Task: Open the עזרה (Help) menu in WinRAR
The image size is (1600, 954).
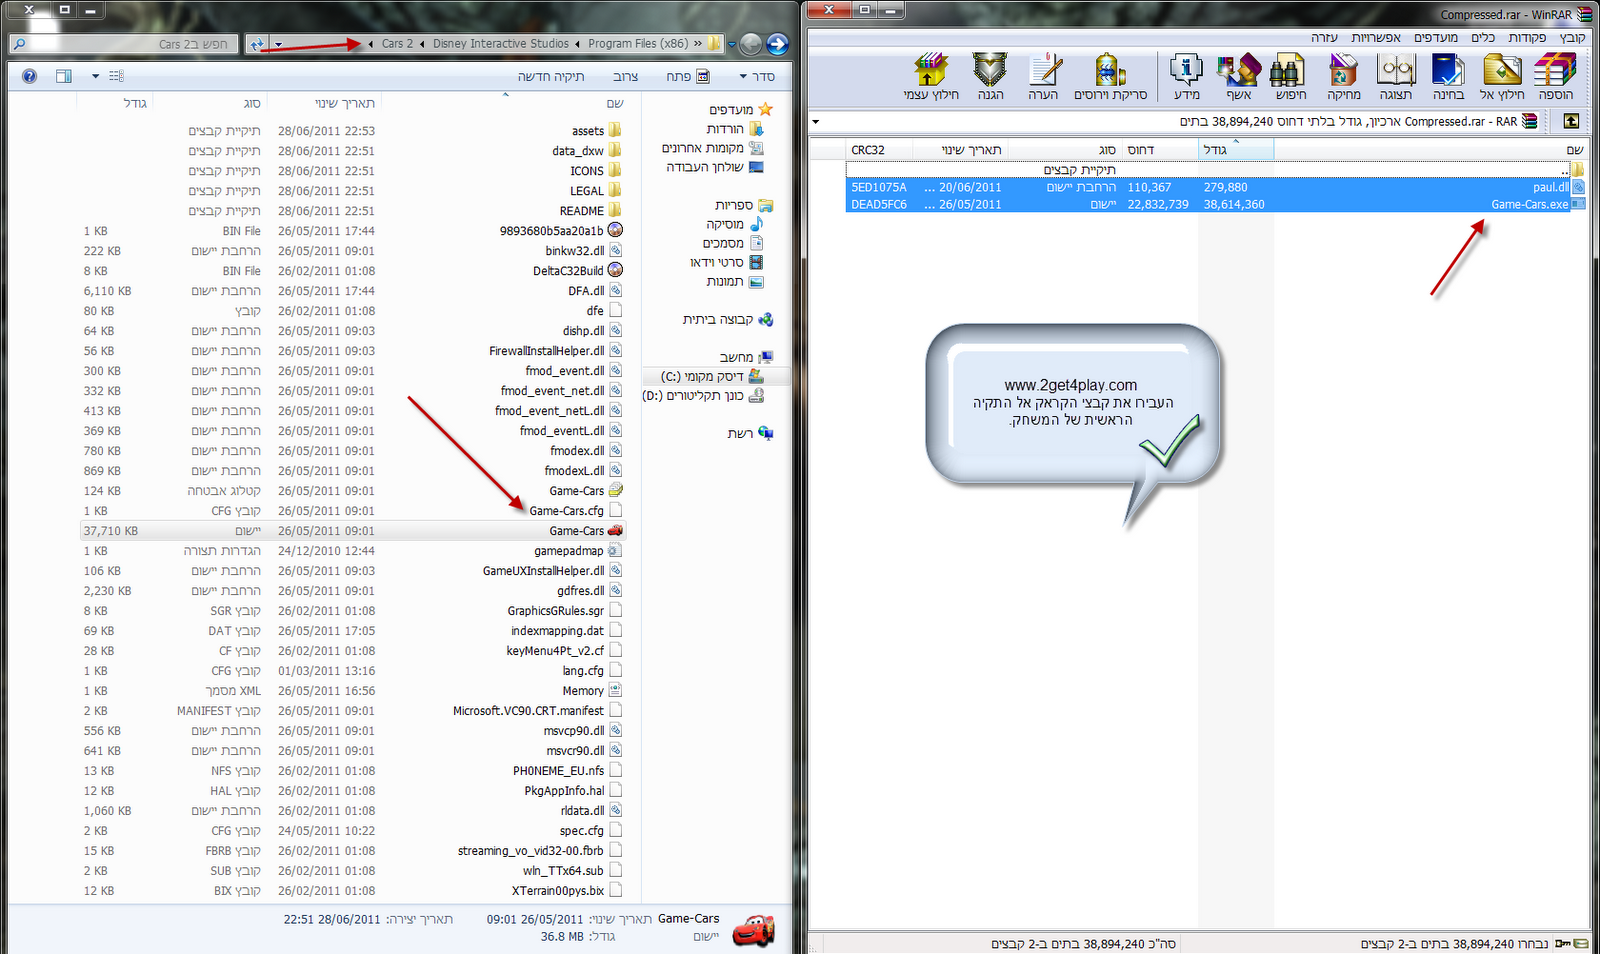Action: (x=1324, y=37)
